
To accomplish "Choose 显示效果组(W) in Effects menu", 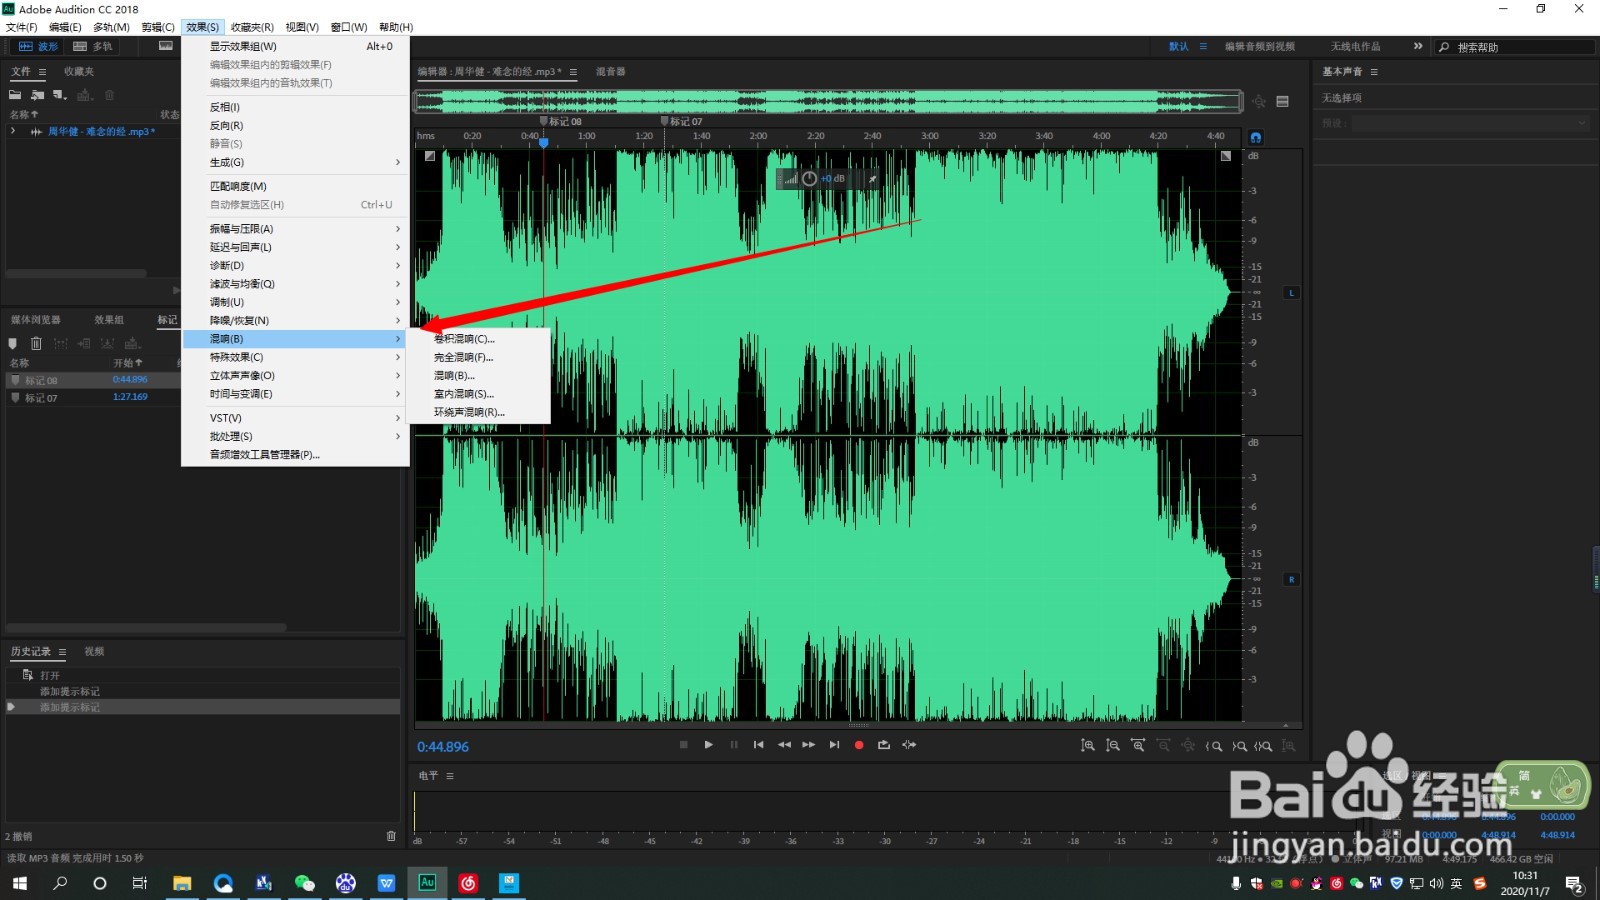I will point(295,46).
